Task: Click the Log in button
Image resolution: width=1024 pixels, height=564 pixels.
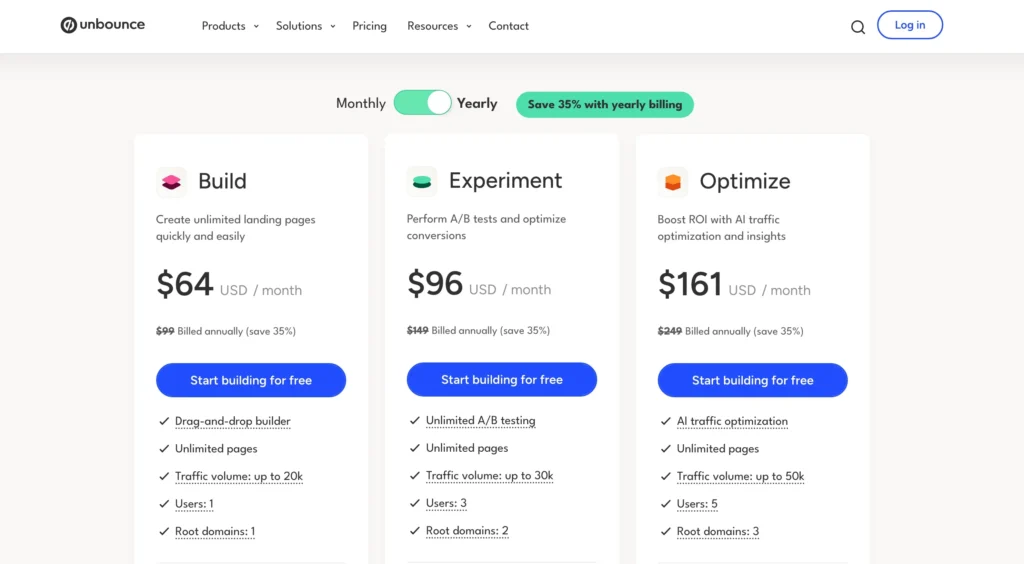Action: 910,25
